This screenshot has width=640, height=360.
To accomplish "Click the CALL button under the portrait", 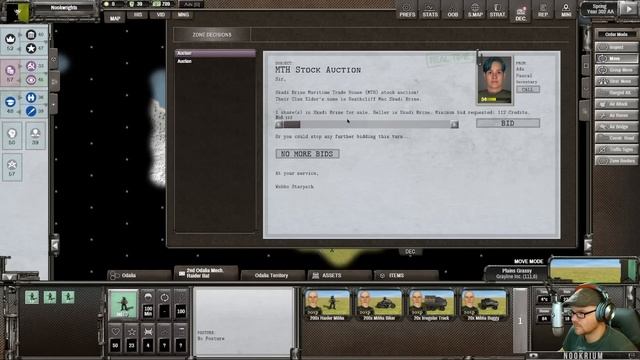I will click(528, 89).
